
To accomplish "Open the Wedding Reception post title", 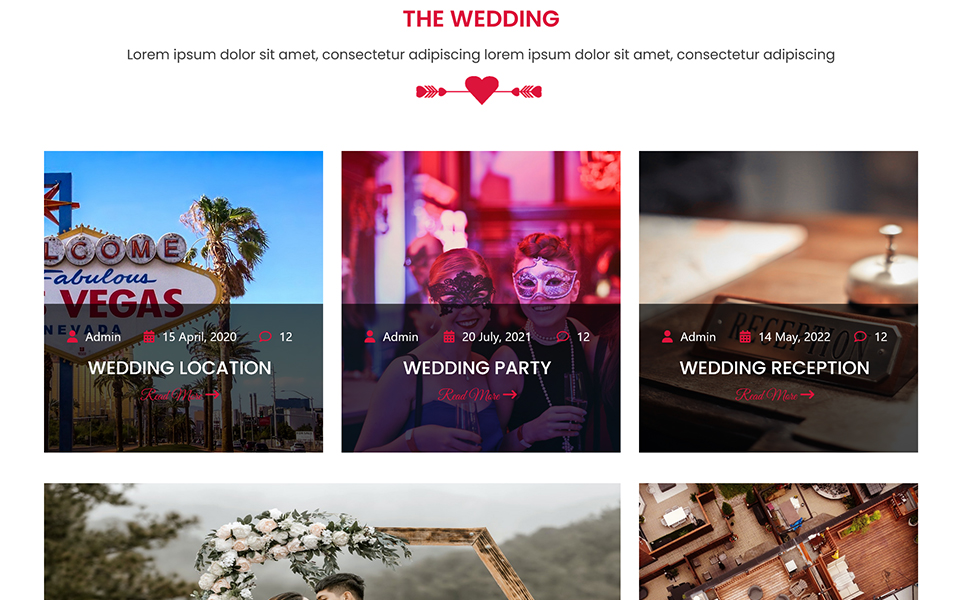I will pos(775,368).
